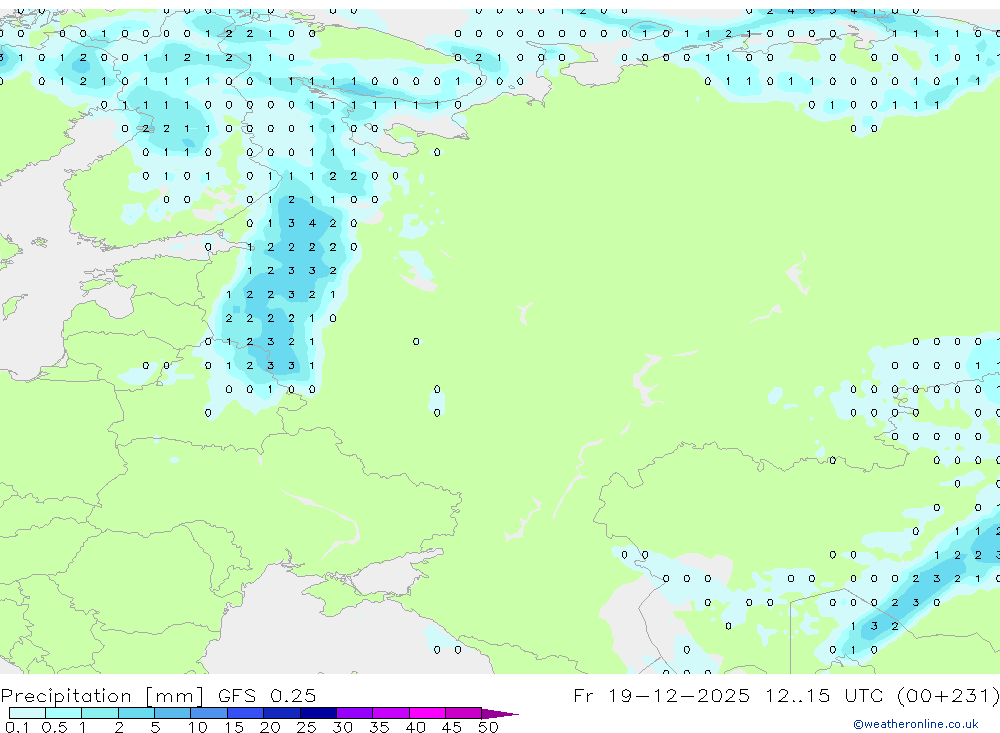Click the legend label "35"

379,727
